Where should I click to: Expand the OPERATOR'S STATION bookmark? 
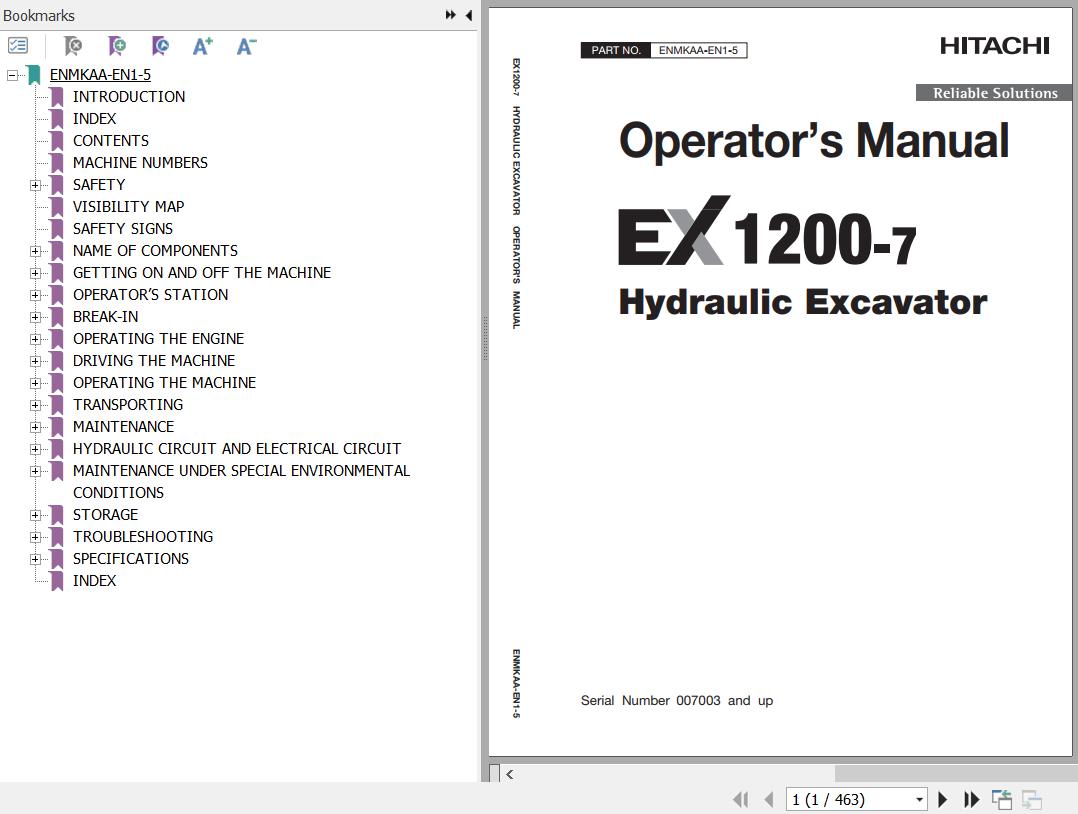[x=35, y=295]
